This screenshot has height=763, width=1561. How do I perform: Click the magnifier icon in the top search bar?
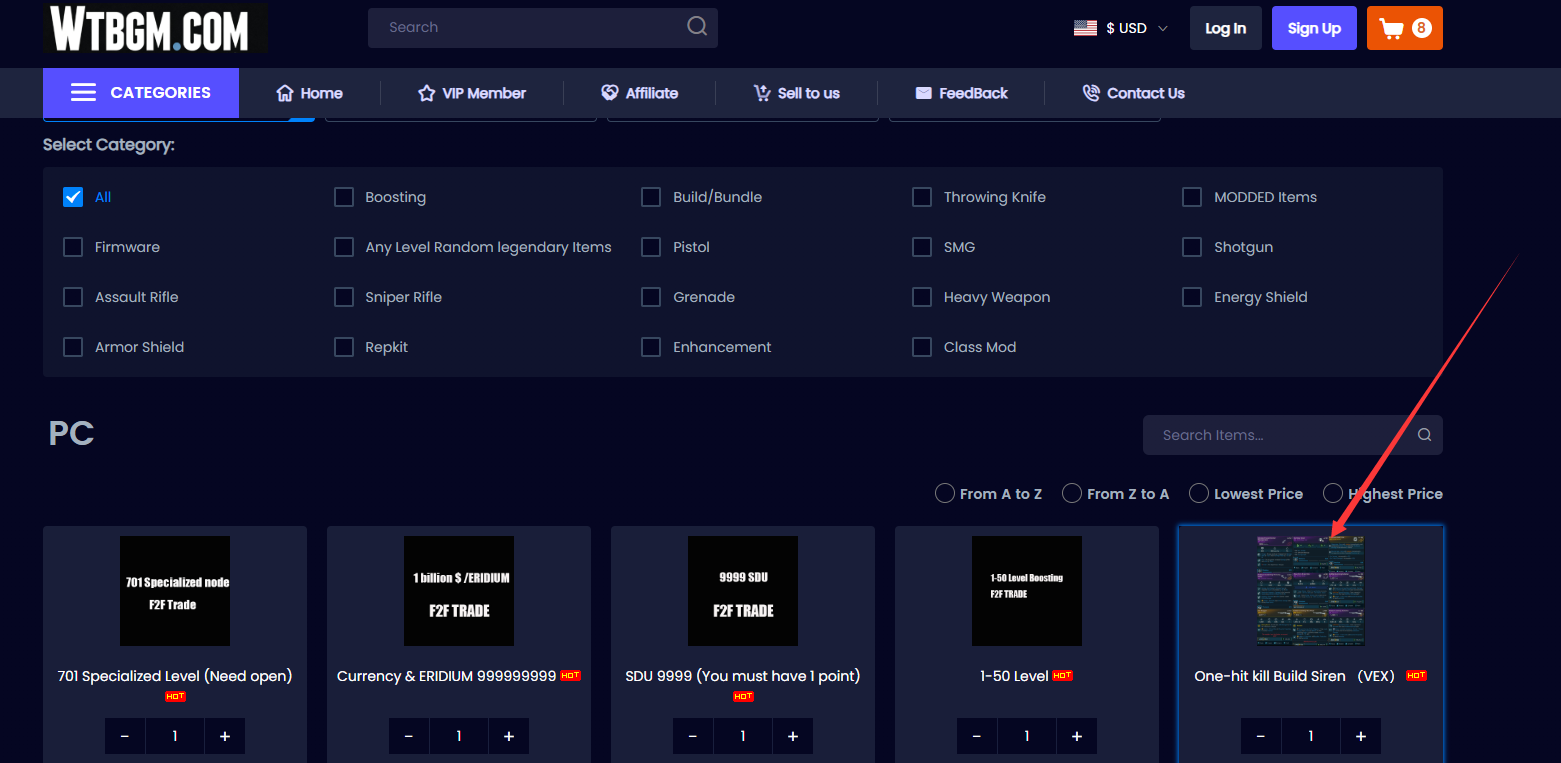[x=697, y=27]
